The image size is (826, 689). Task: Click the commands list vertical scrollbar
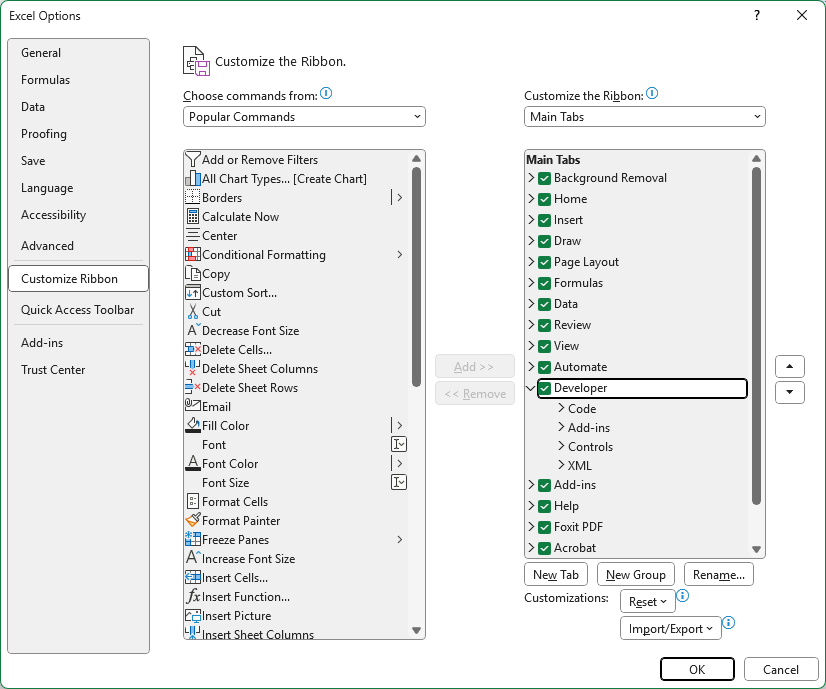[x=416, y=277]
